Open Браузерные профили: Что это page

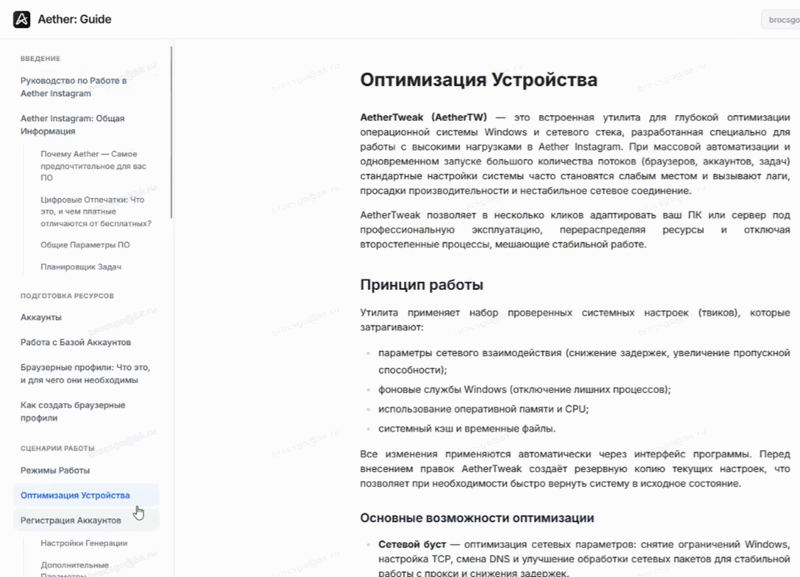[85, 373]
